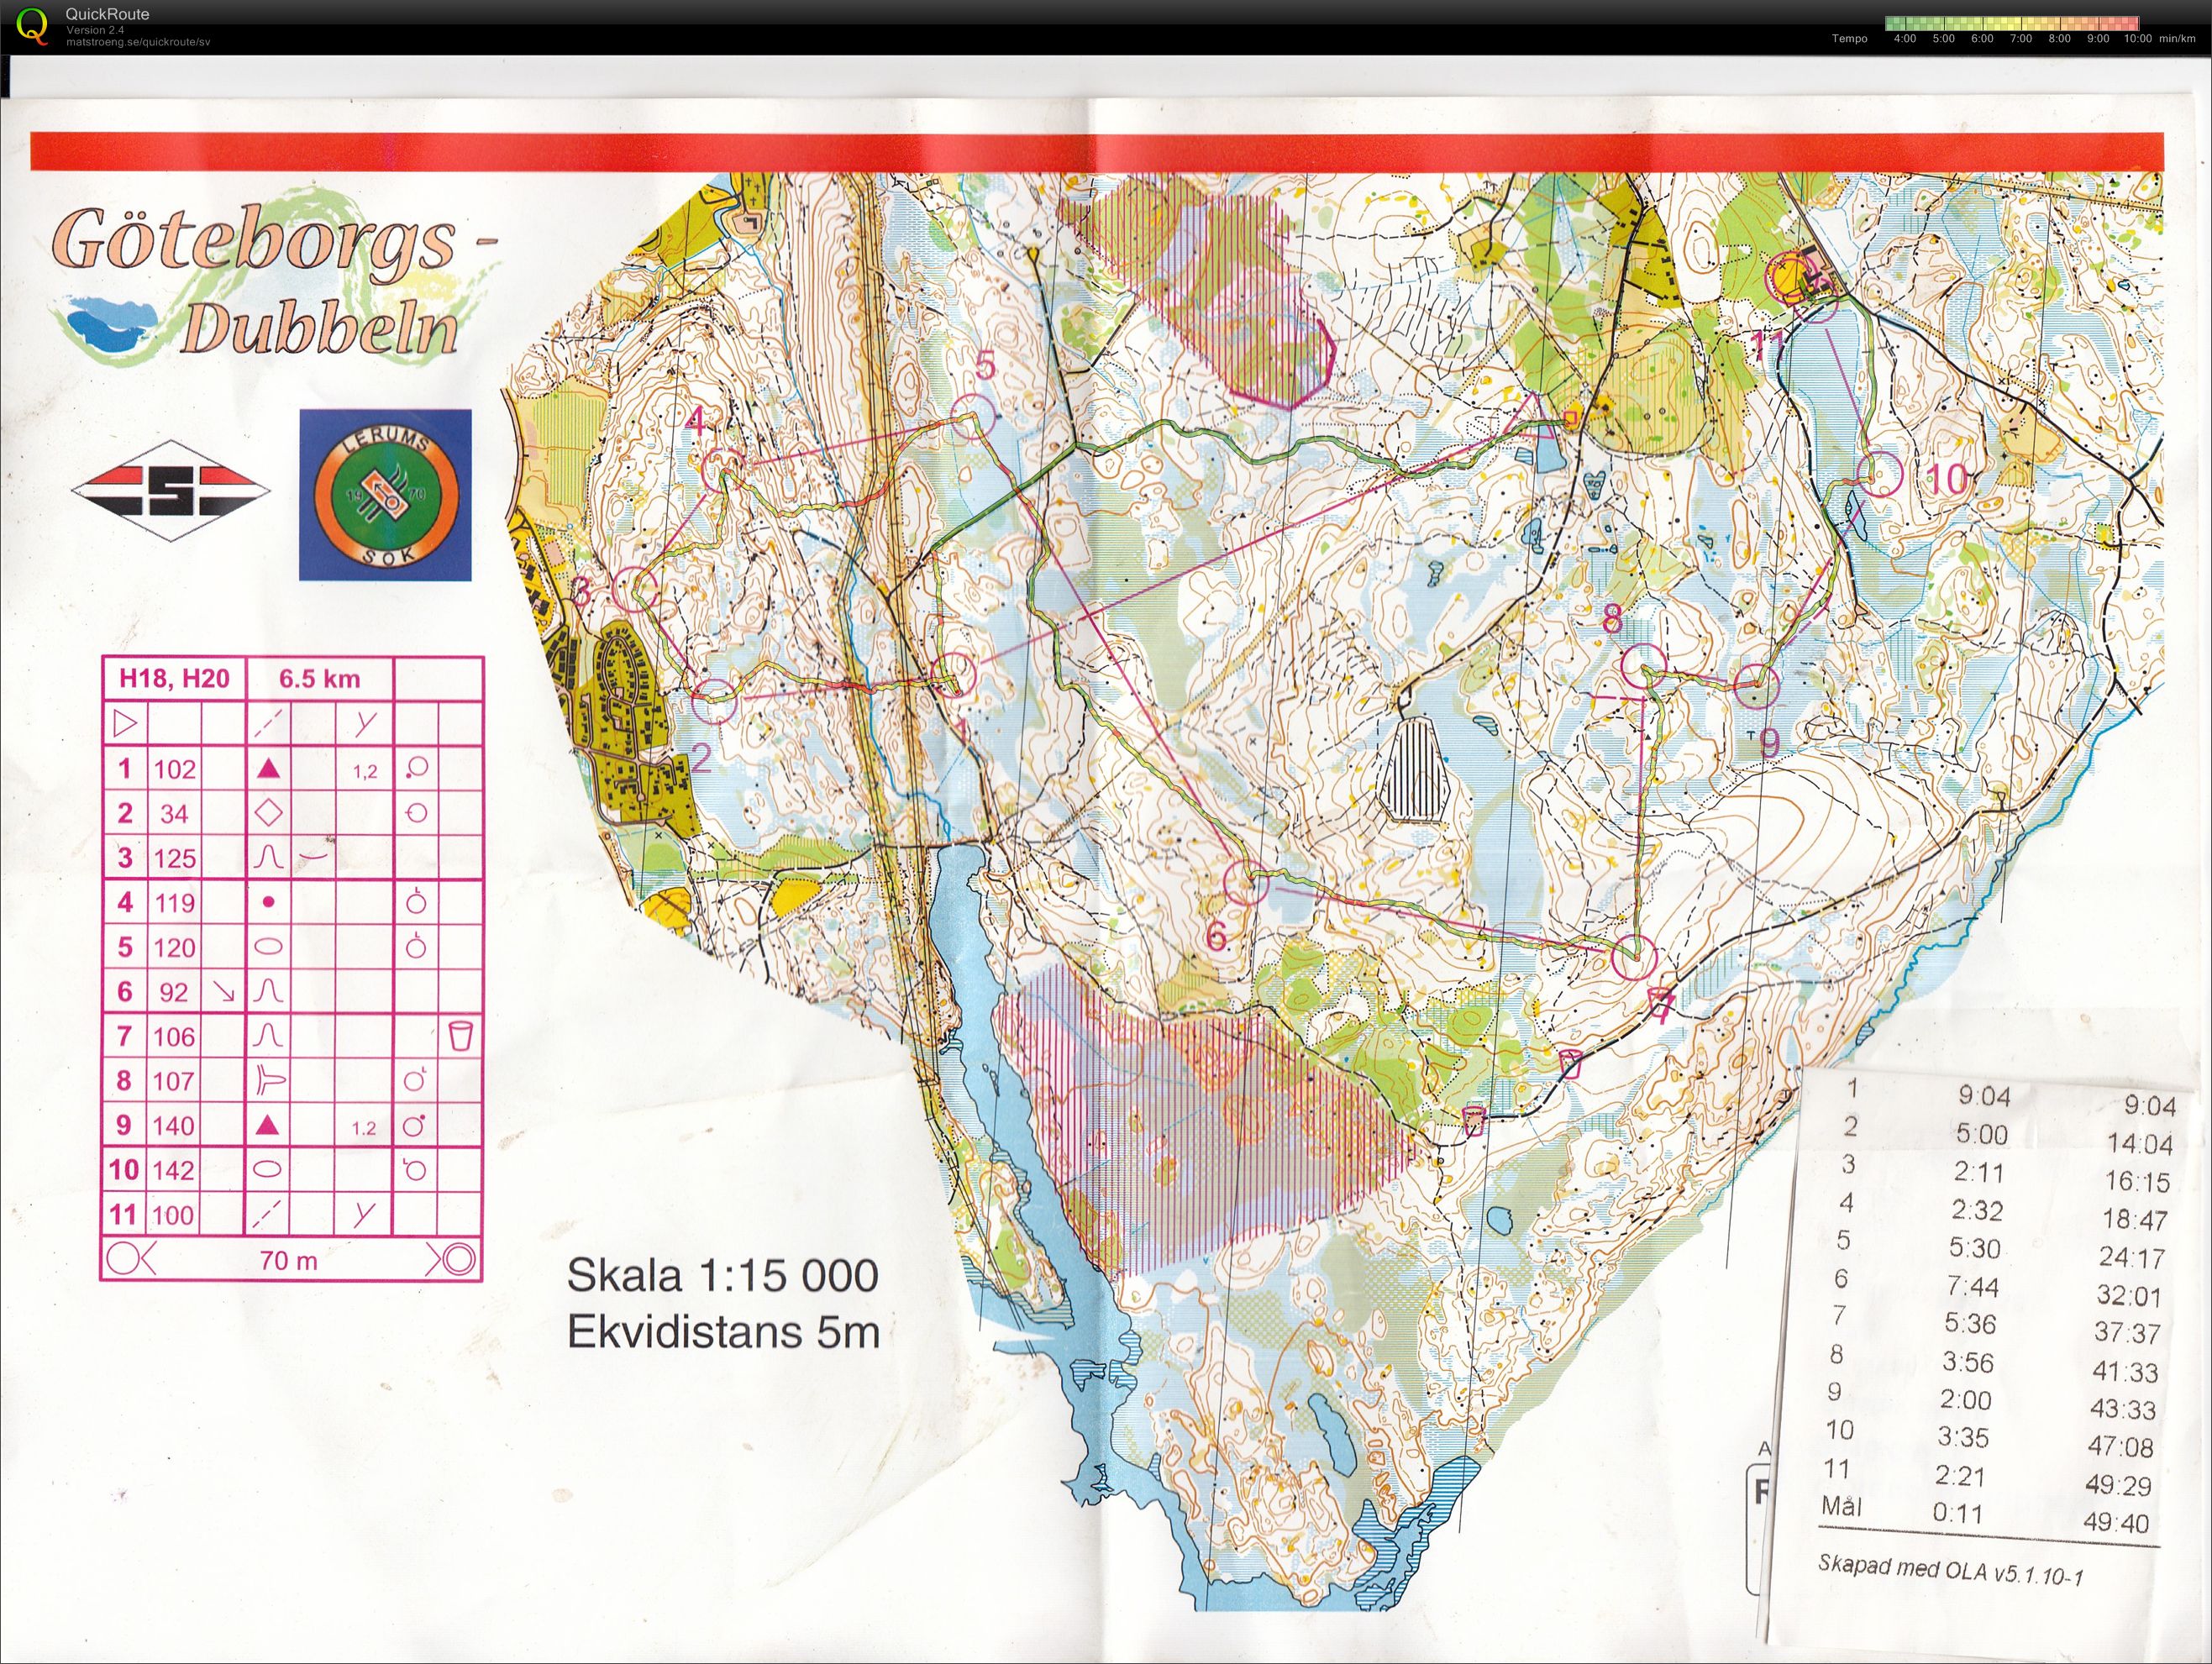The width and height of the screenshot is (2212, 1664).
Task: Click control circle 2 on the map
Action: click(x=714, y=701)
